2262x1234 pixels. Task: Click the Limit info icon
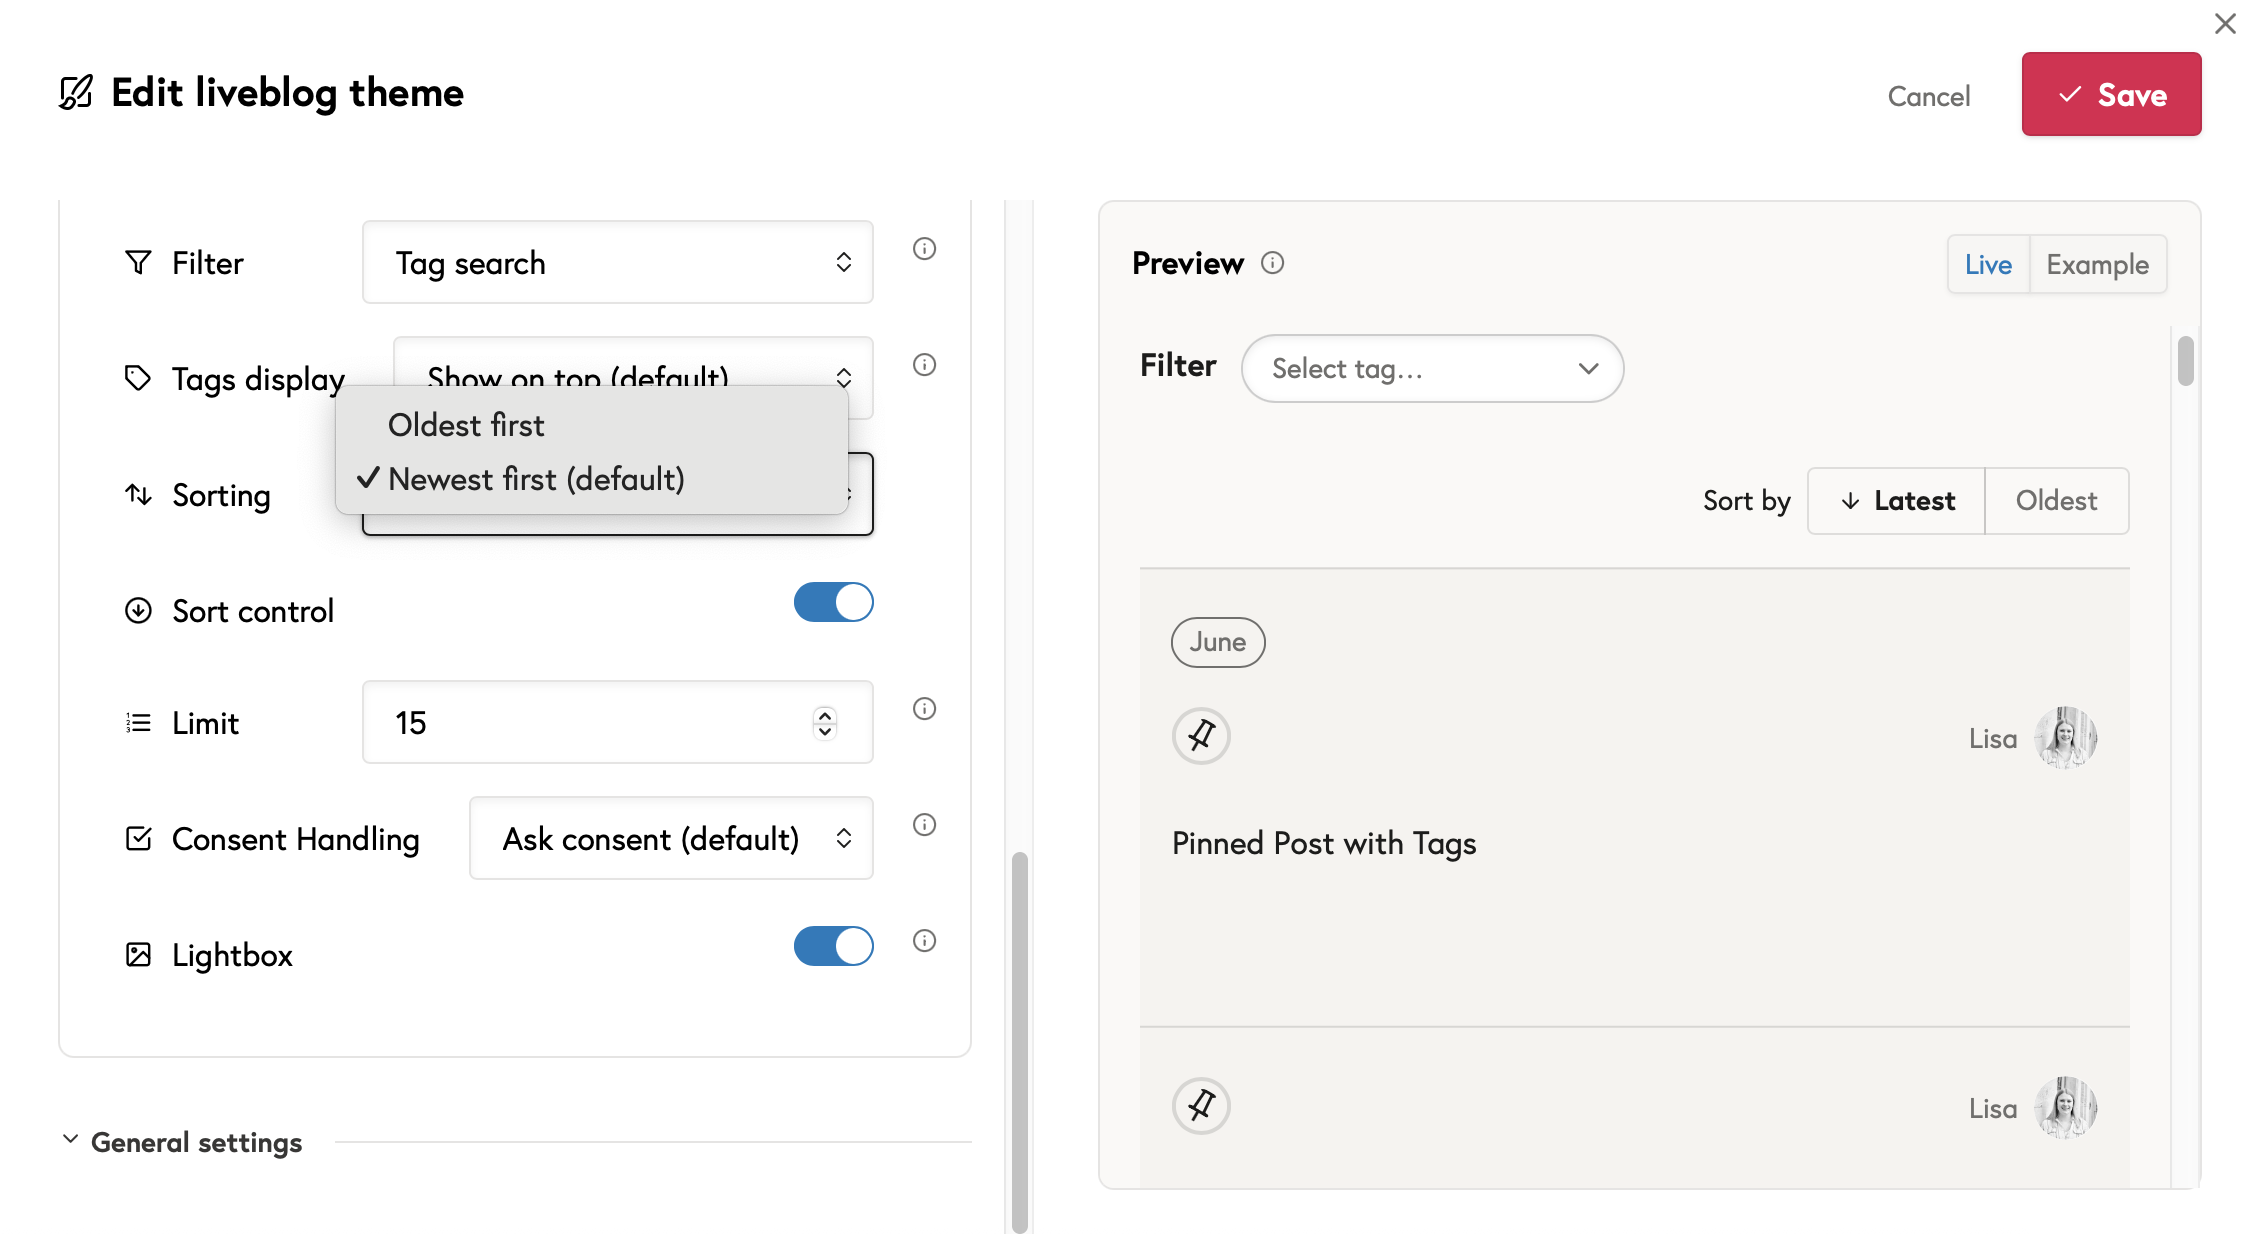(924, 709)
